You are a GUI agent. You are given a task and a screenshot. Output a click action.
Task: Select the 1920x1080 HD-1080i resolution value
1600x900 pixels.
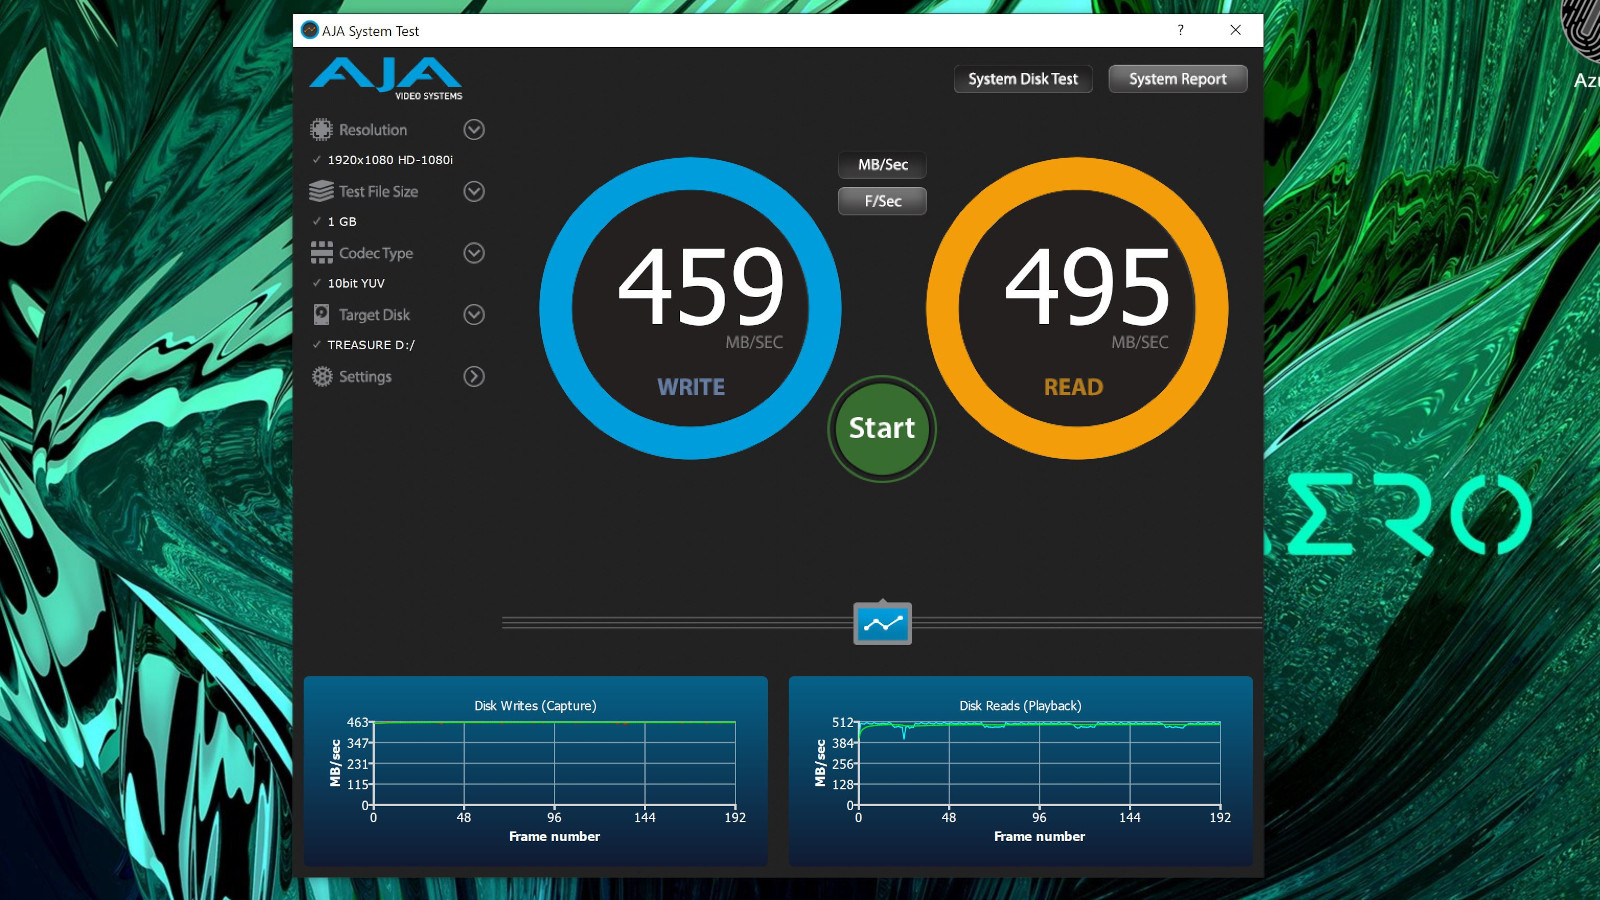pos(390,160)
